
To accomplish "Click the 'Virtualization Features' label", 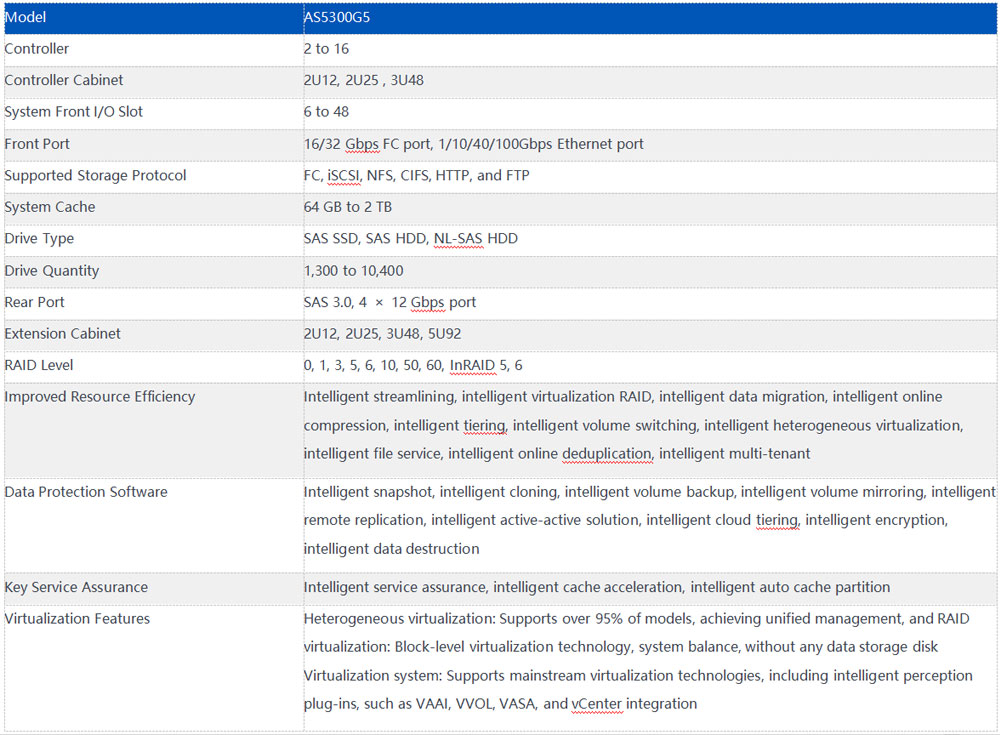I will coord(77,618).
